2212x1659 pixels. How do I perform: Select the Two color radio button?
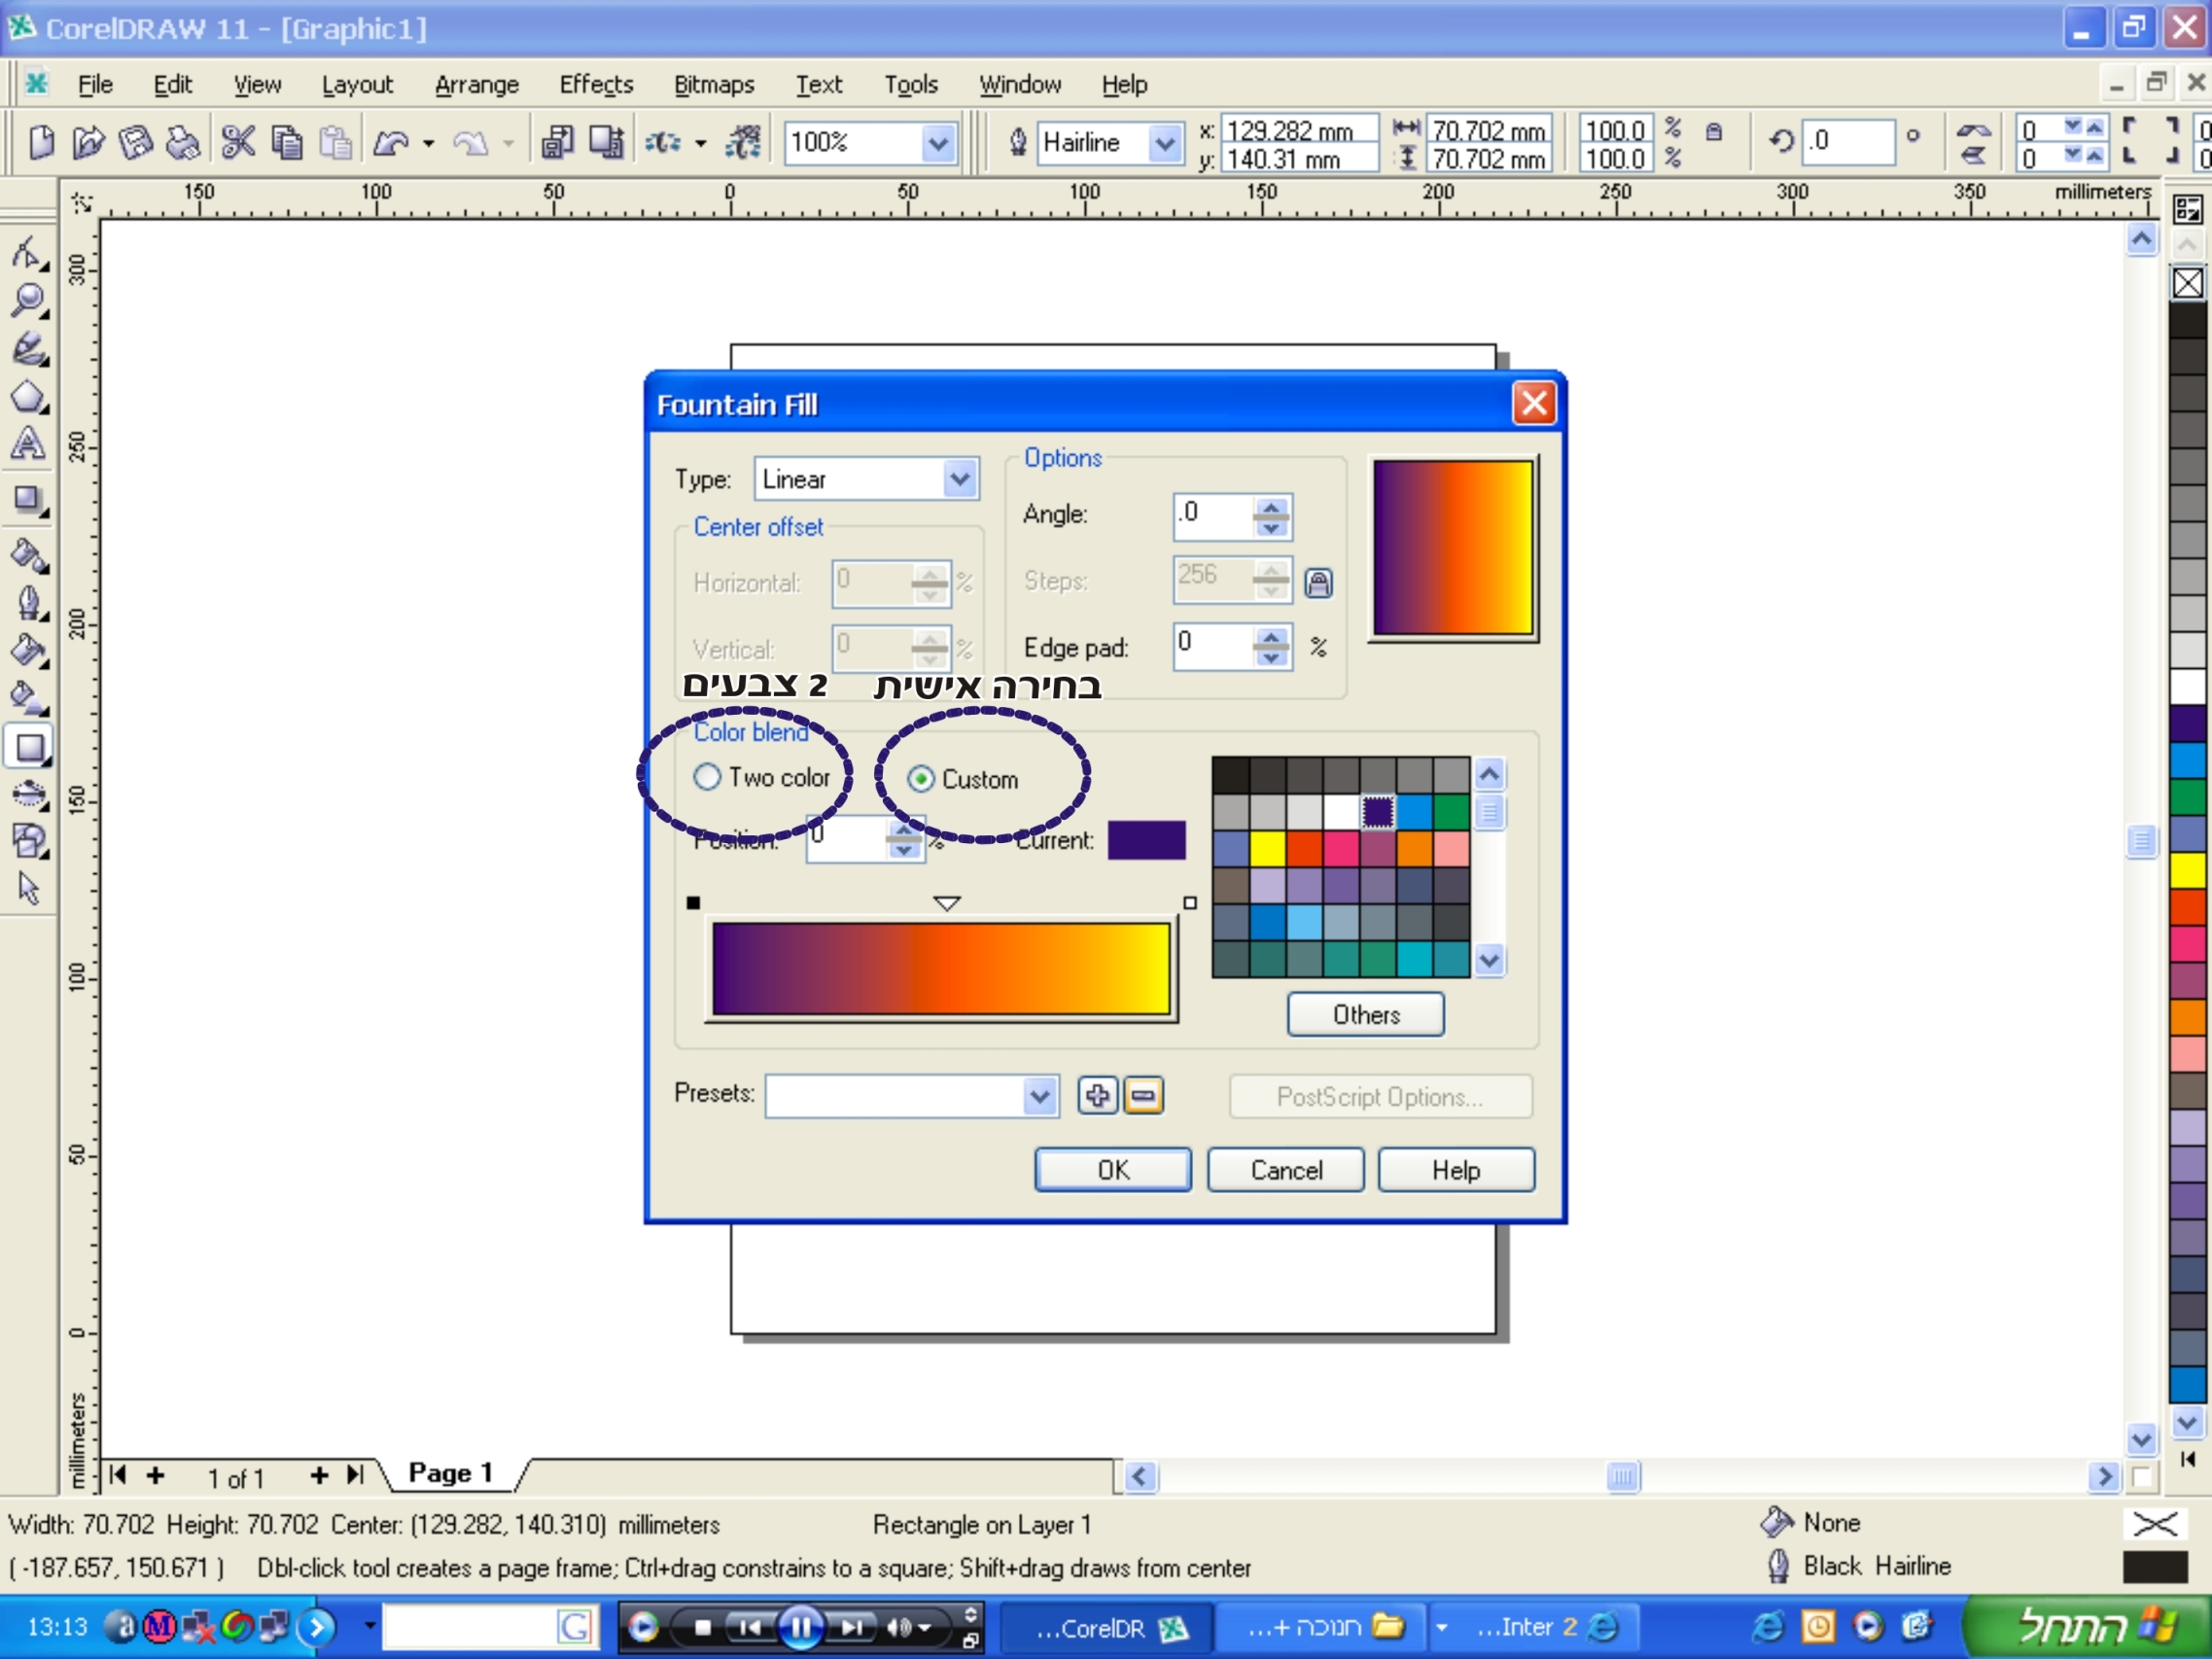(707, 777)
